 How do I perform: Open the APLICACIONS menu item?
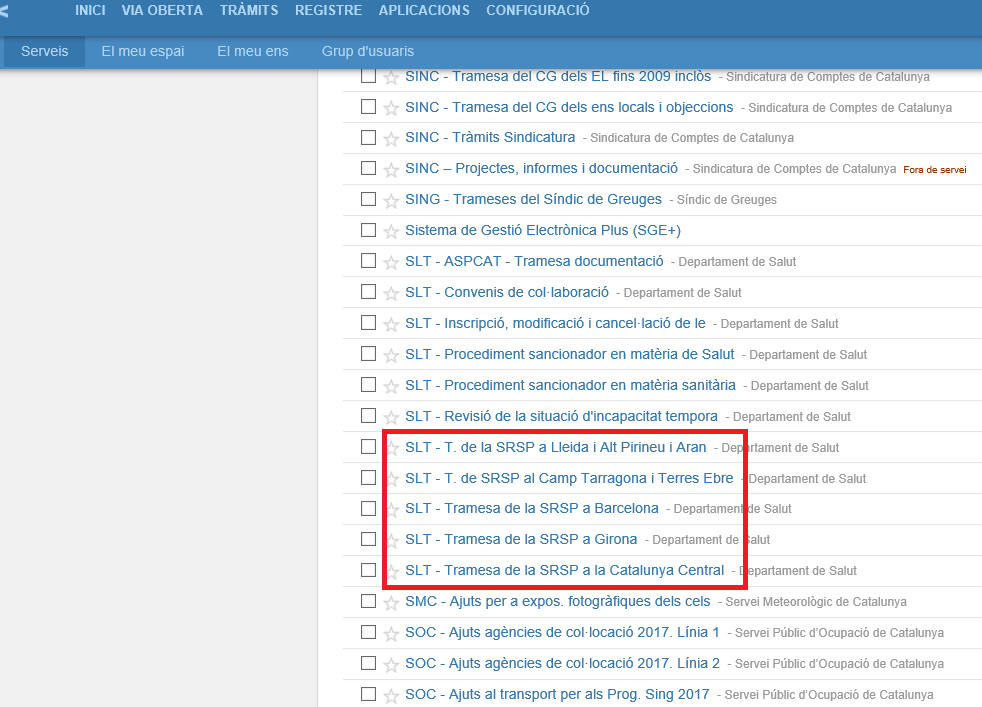tap(424, 11)
